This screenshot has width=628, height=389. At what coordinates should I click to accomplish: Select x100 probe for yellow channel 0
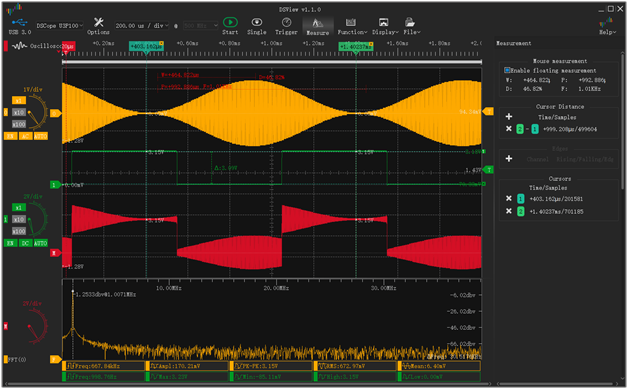pyautogui.click(x=18, y=124)
